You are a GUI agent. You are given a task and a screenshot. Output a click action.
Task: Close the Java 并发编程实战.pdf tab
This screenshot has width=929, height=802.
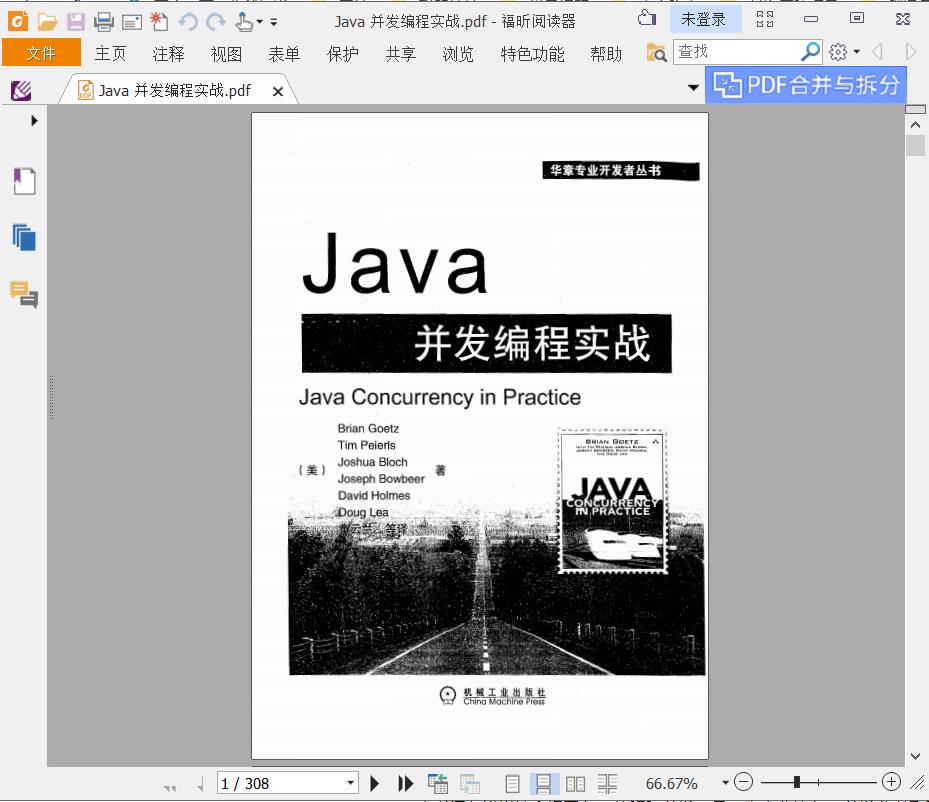click(277, 91)
